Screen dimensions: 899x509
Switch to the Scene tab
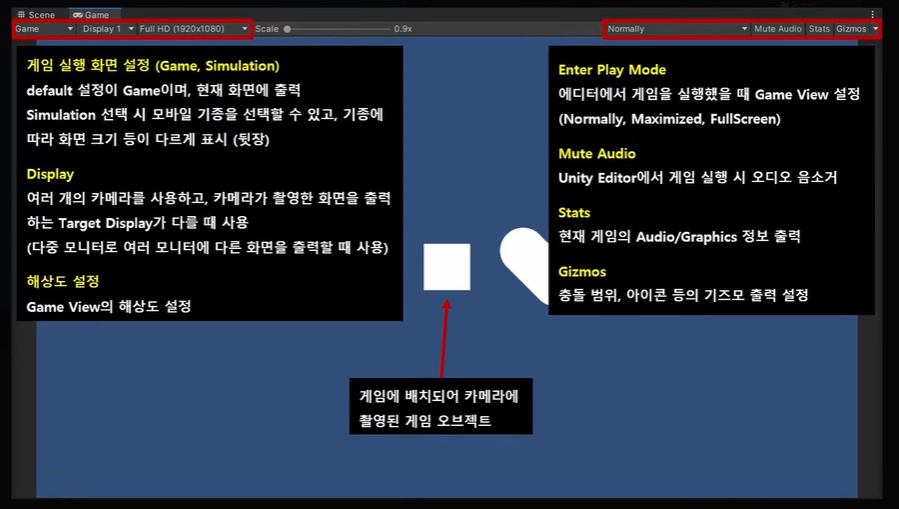(x=37, y=14)
